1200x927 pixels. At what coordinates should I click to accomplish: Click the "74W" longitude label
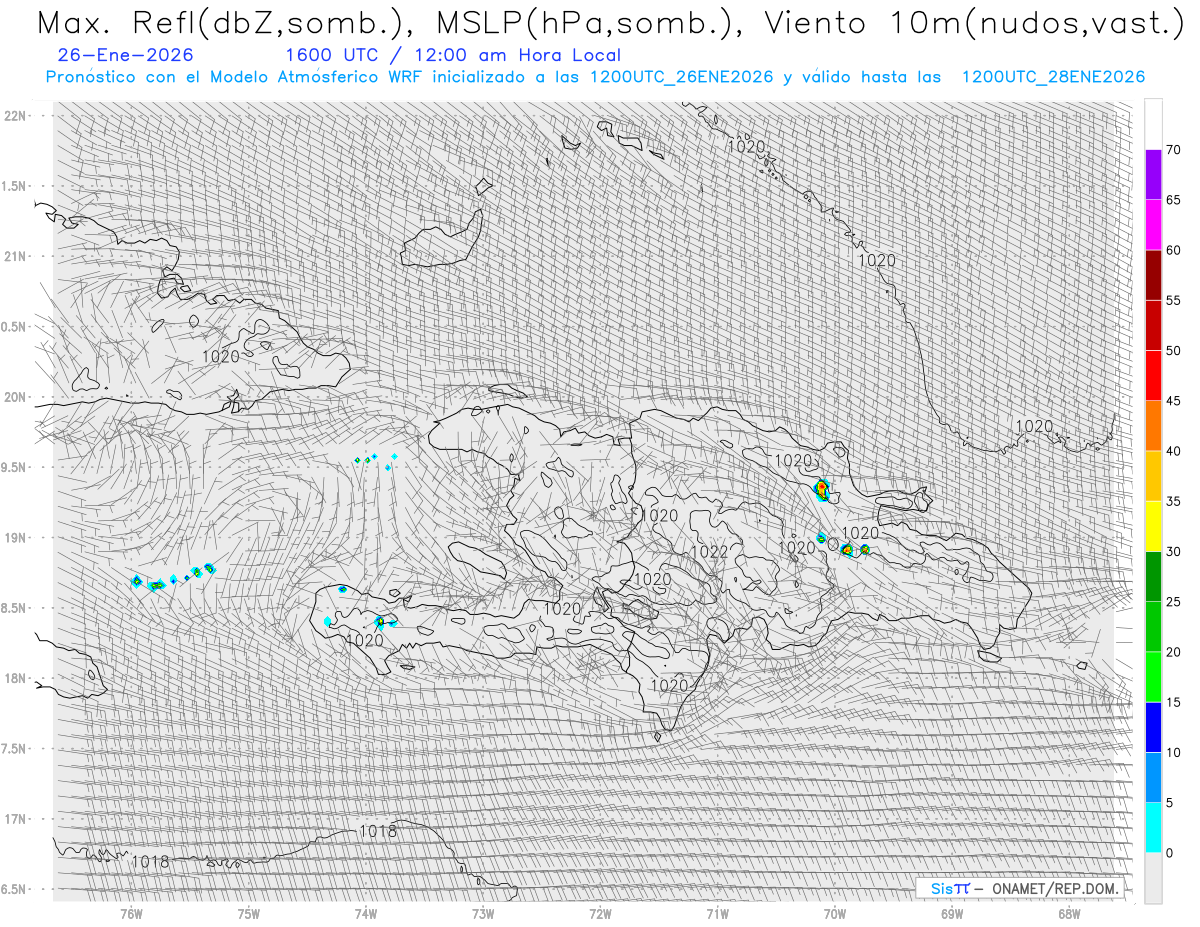366,913
